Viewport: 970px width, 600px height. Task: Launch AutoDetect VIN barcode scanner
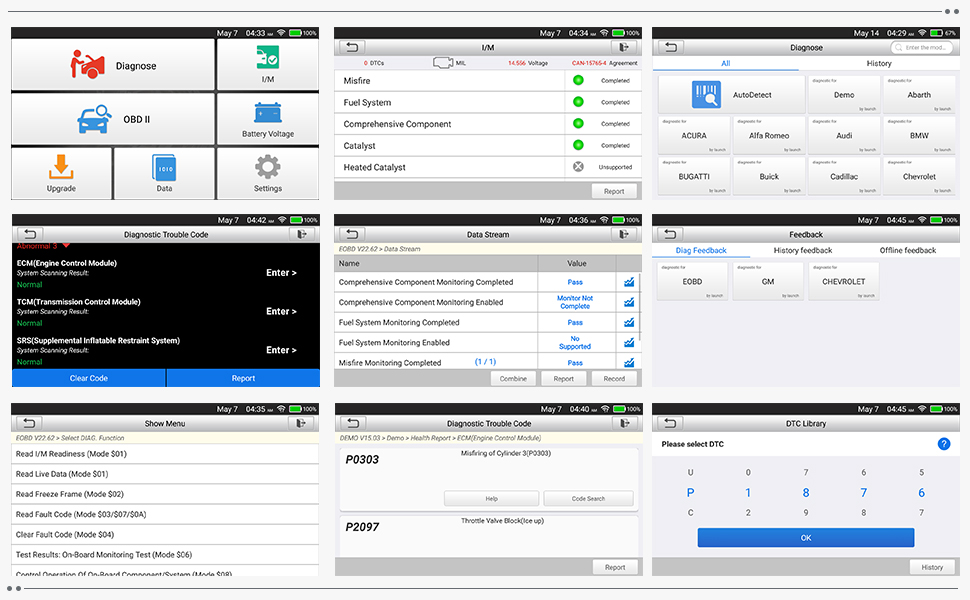(x=706, y=95)
